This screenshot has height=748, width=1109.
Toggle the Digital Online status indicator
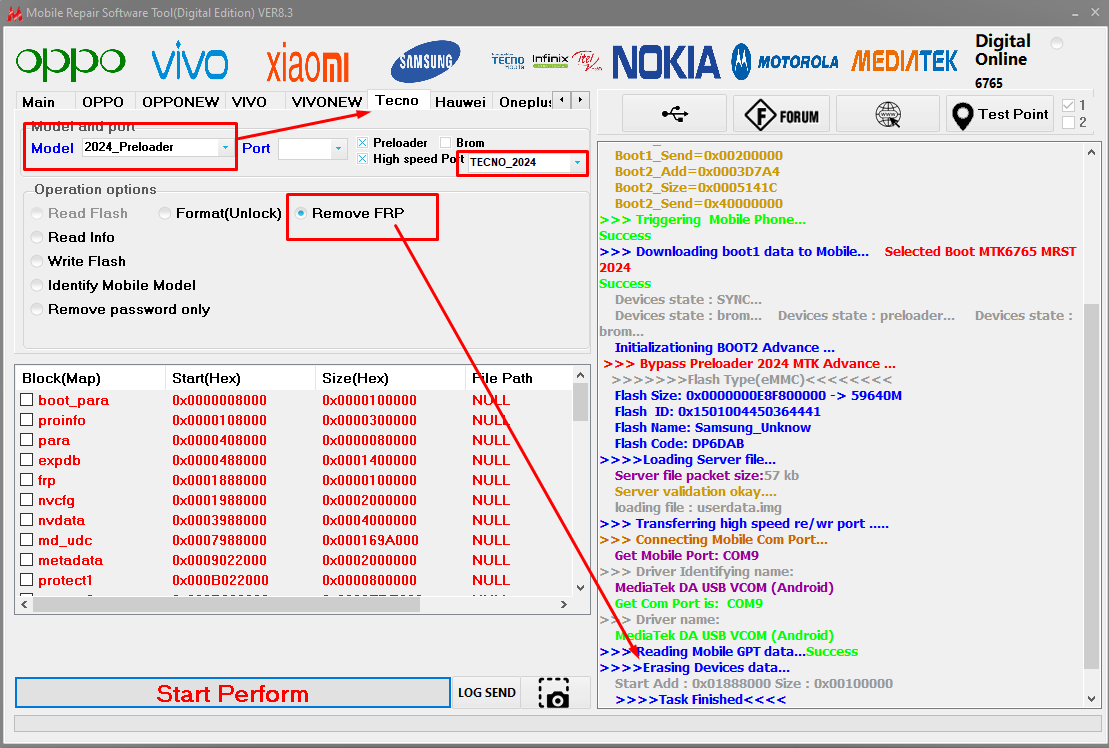1057,43
